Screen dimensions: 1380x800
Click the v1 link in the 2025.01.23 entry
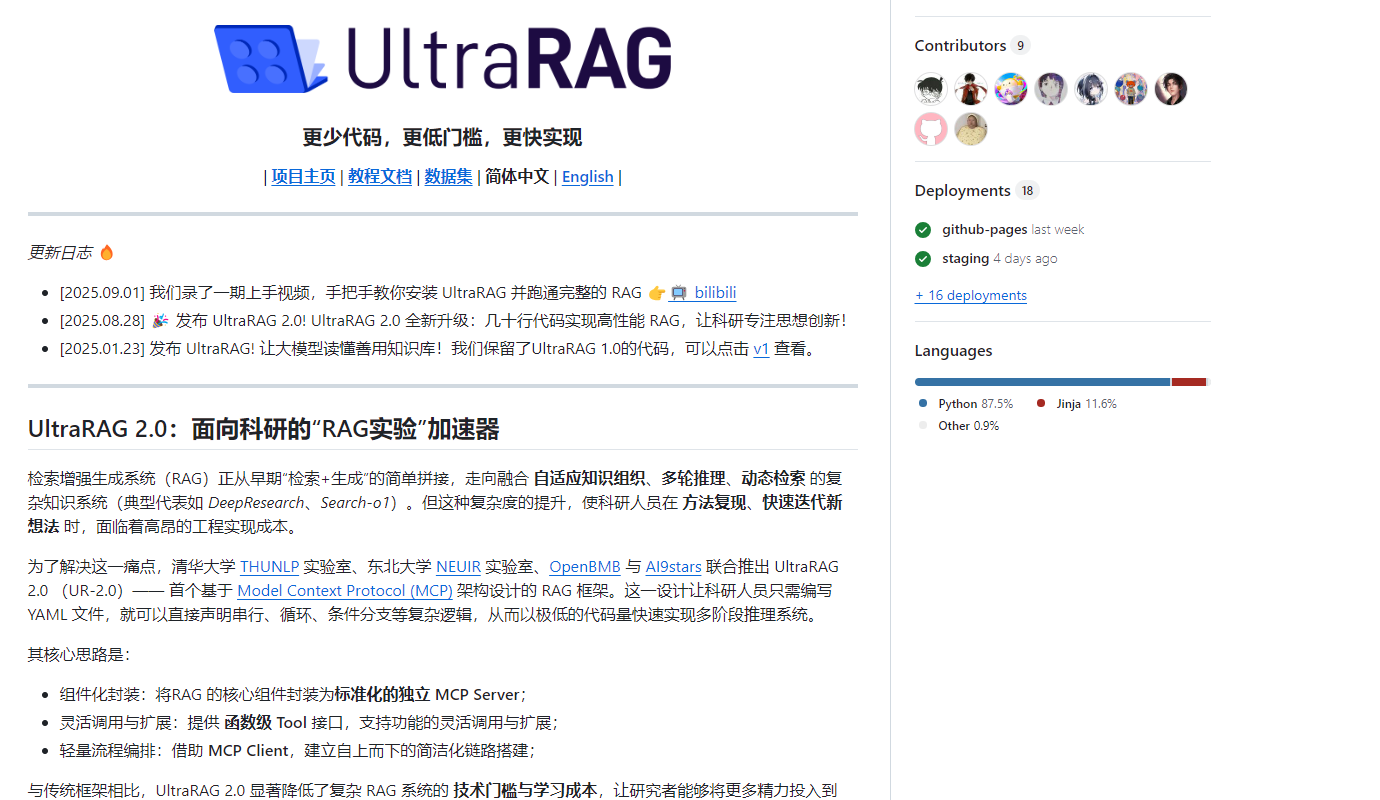coord(761,349)
